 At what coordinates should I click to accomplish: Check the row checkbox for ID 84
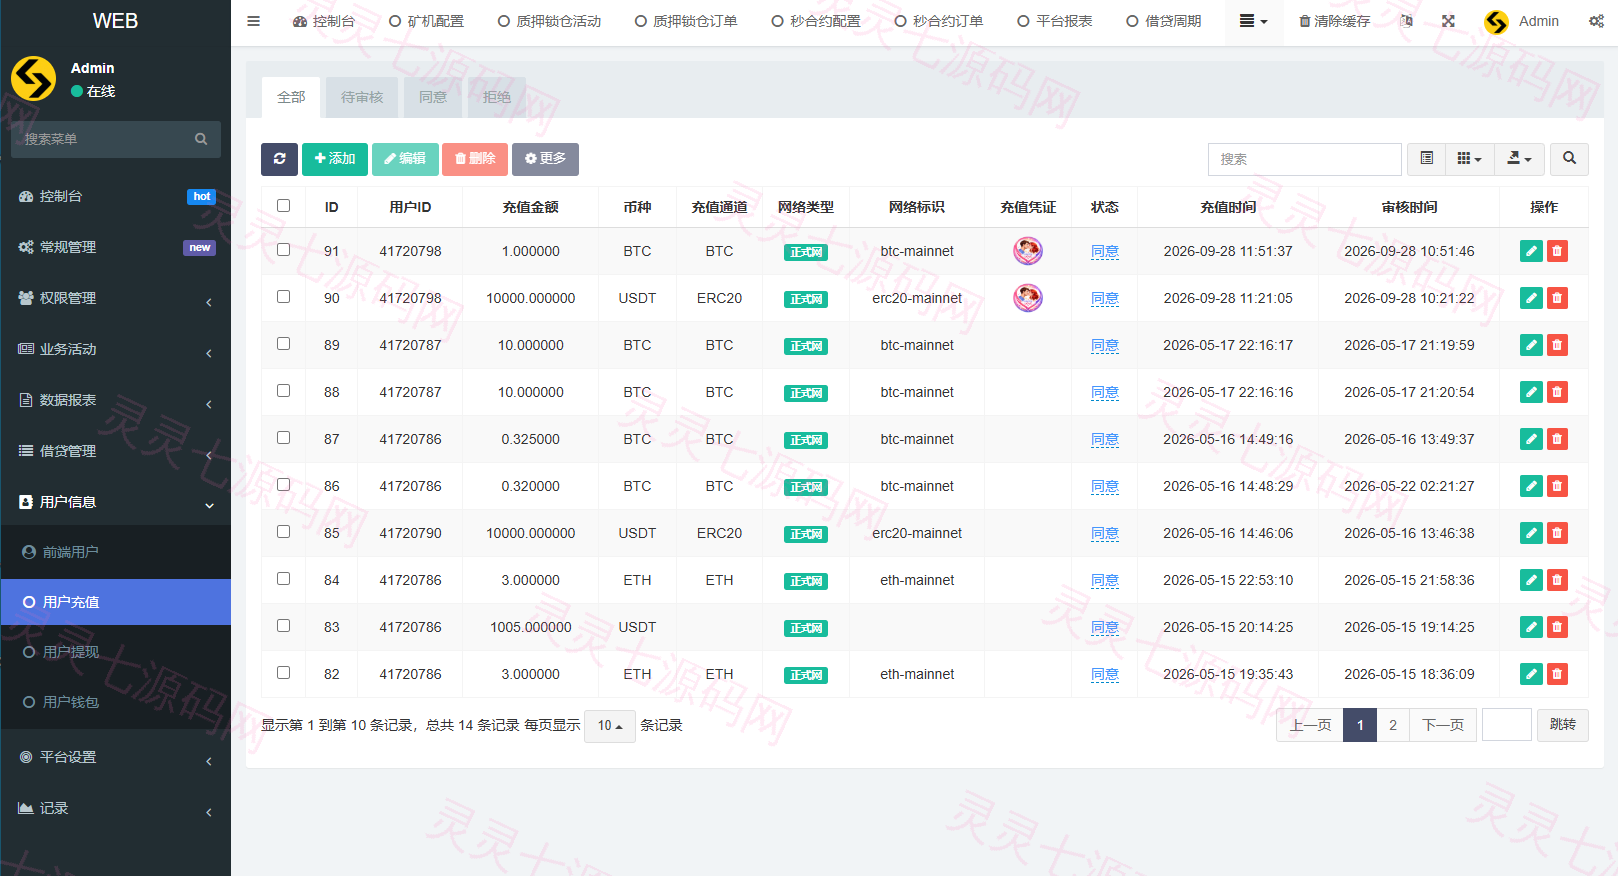pyautogui.click(x=284, y=579)
